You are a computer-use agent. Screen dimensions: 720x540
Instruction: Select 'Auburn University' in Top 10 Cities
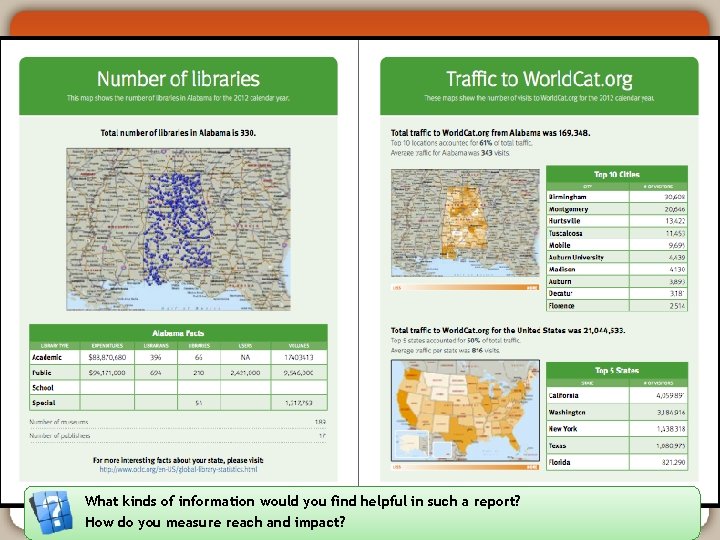click(576, 257)
